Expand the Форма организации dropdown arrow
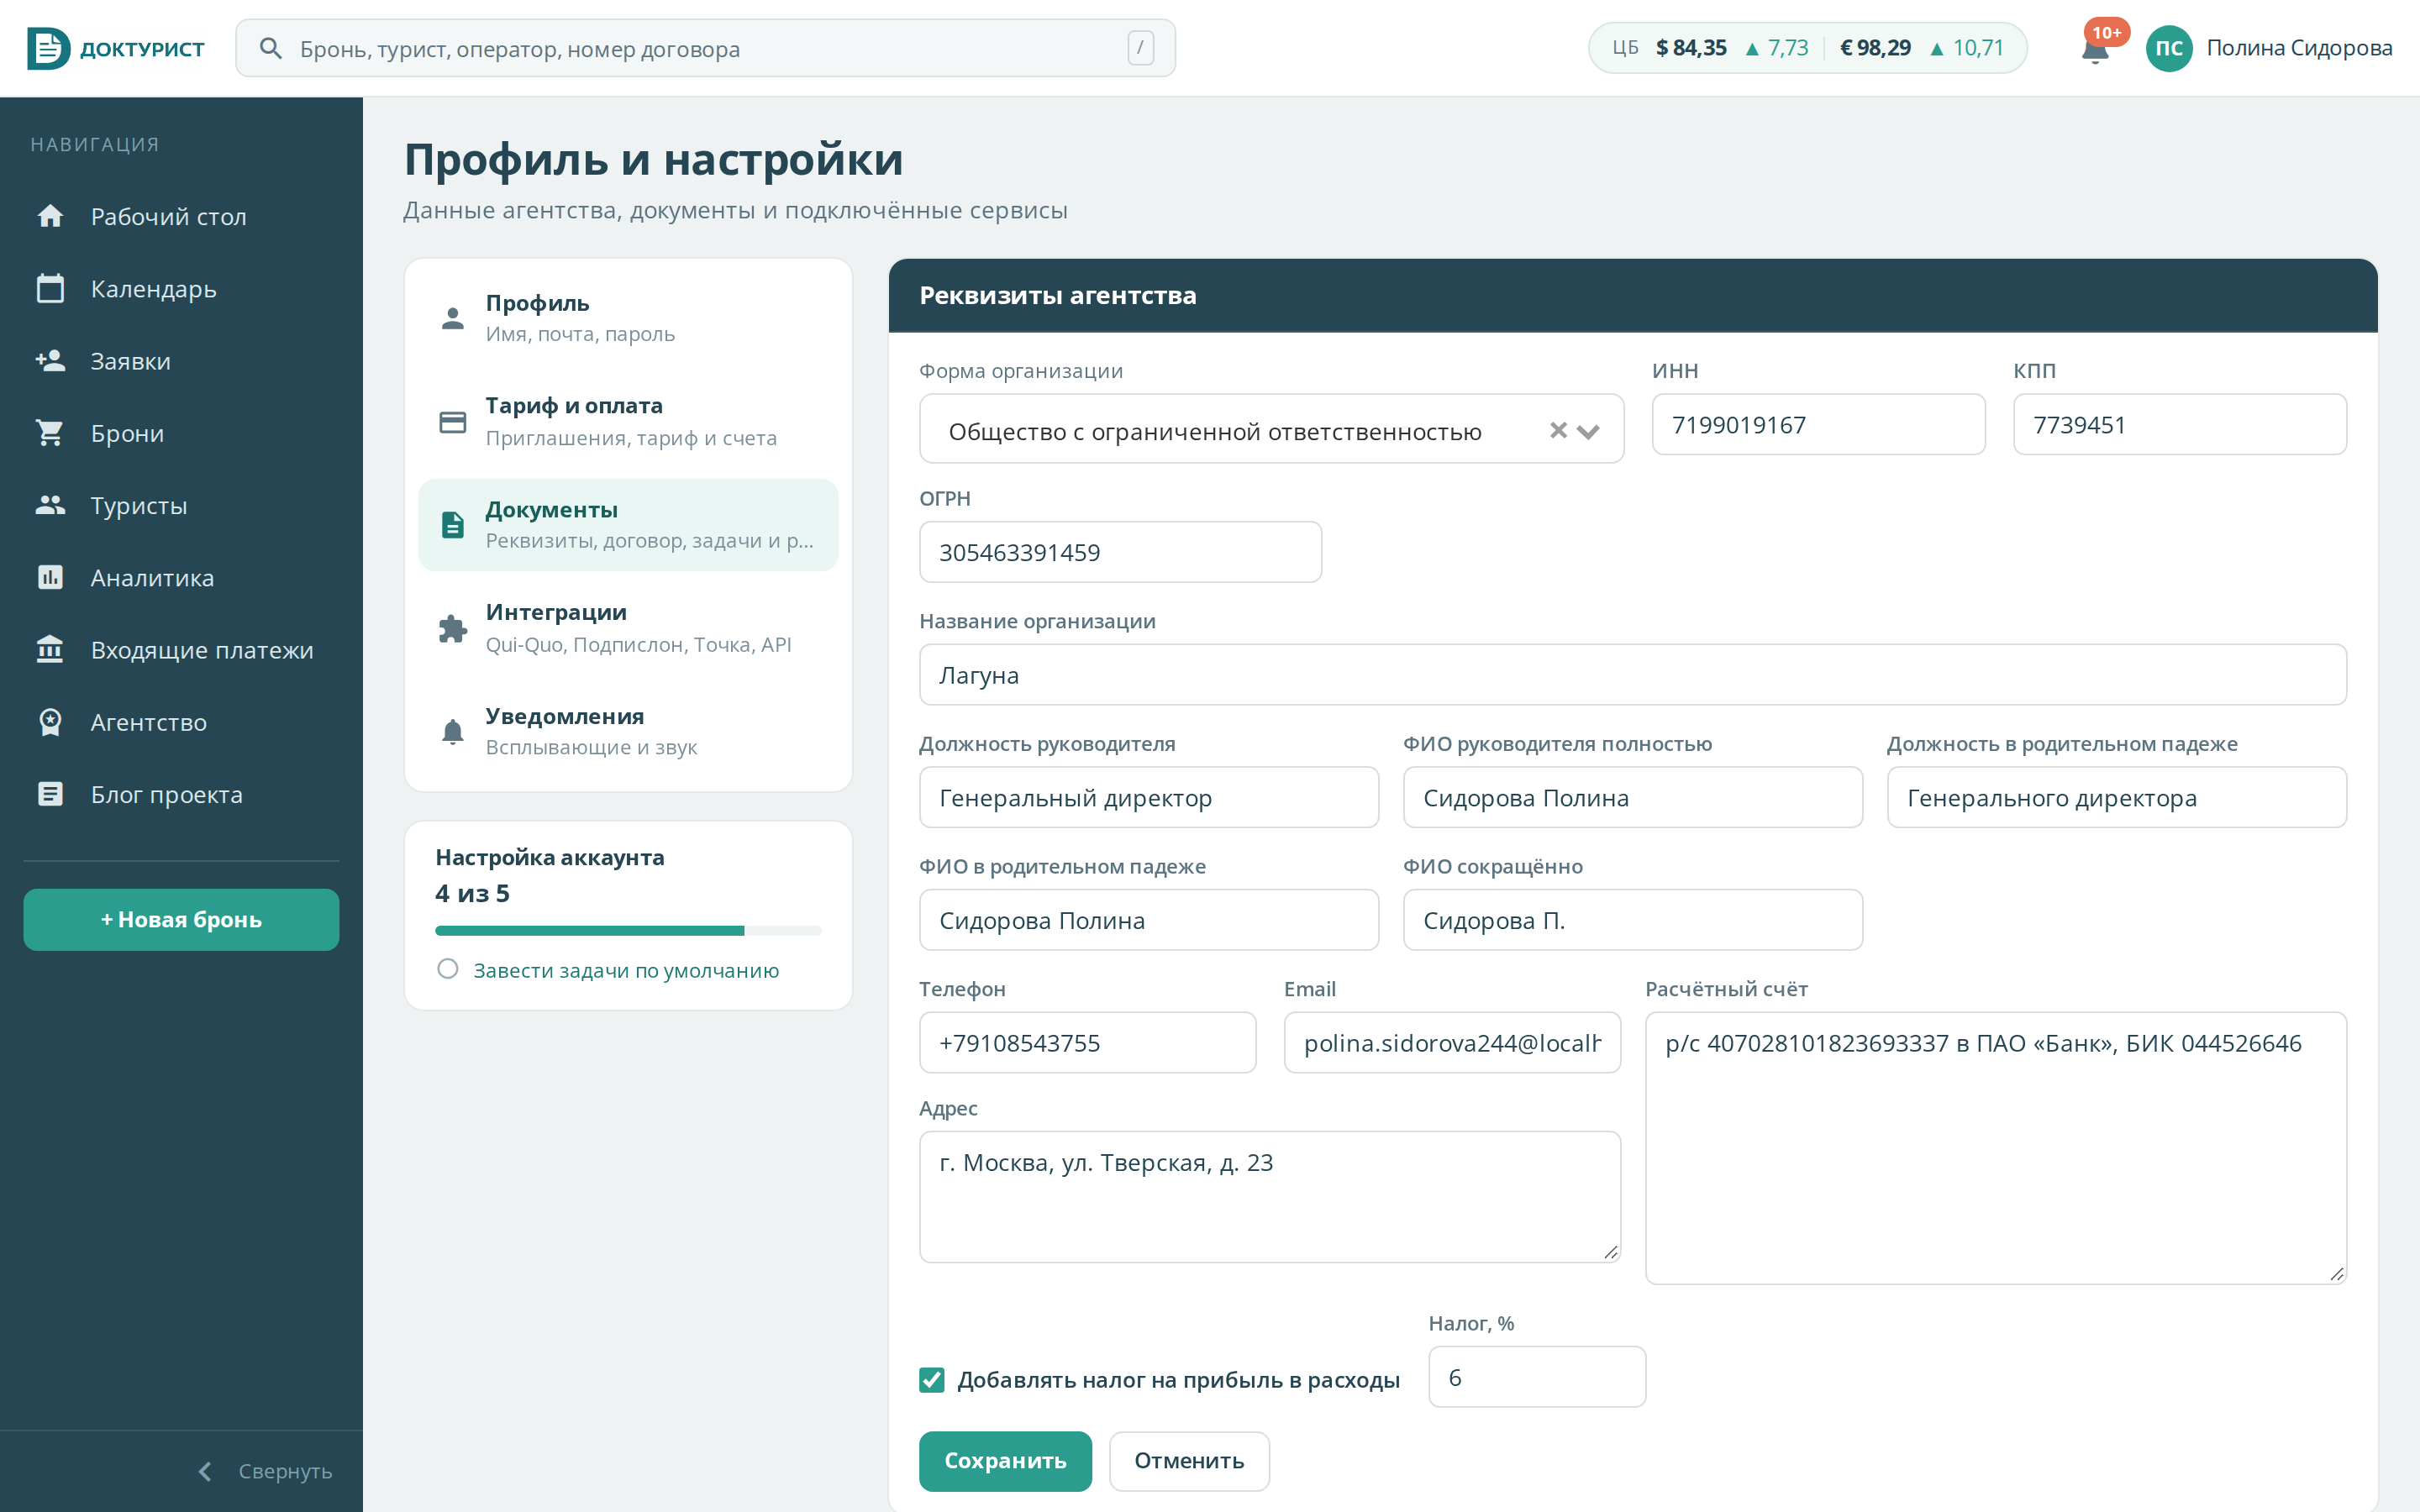Image resolution: width=2420 pixels, height=1512 pixels. [1588, 431]
